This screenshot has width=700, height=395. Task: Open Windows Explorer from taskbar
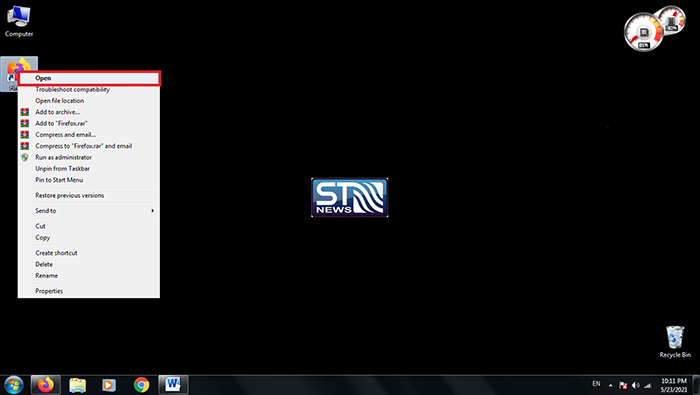[77, 385]
